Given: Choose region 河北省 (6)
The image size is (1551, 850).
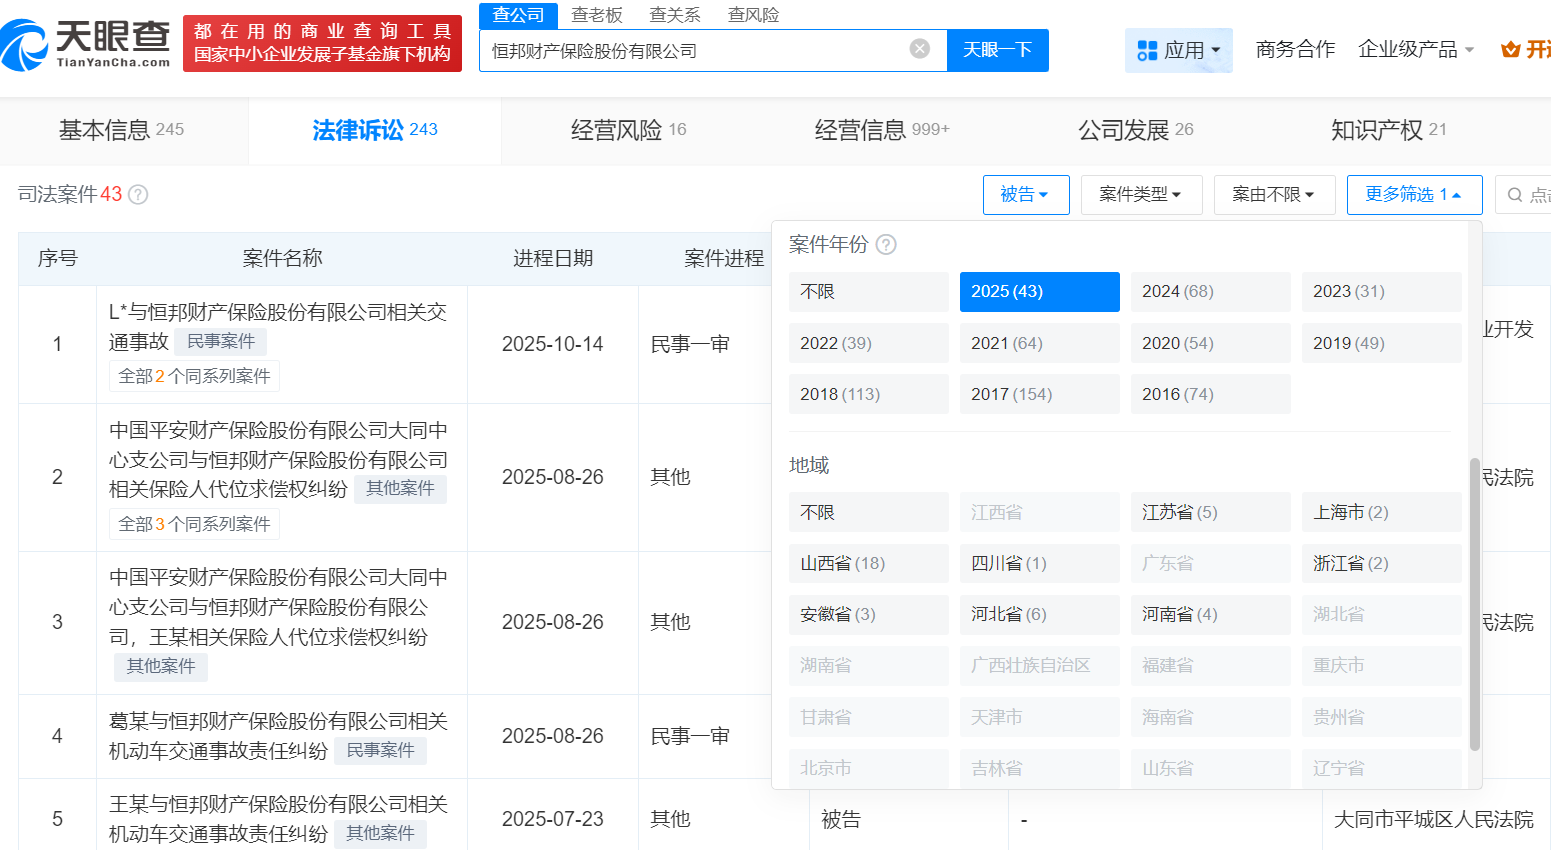Looking at the screenshot, I should tap(1039, 614).
